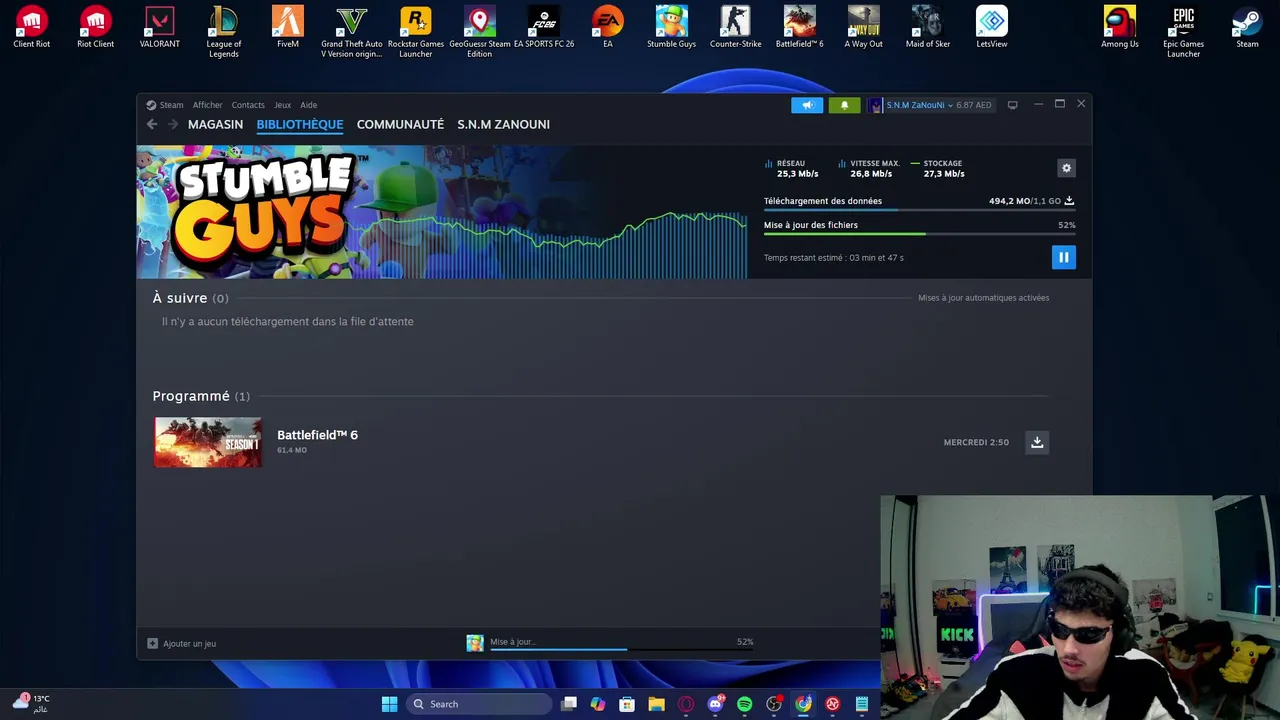Open Steam announcements megaphone button

click(807, 105)
